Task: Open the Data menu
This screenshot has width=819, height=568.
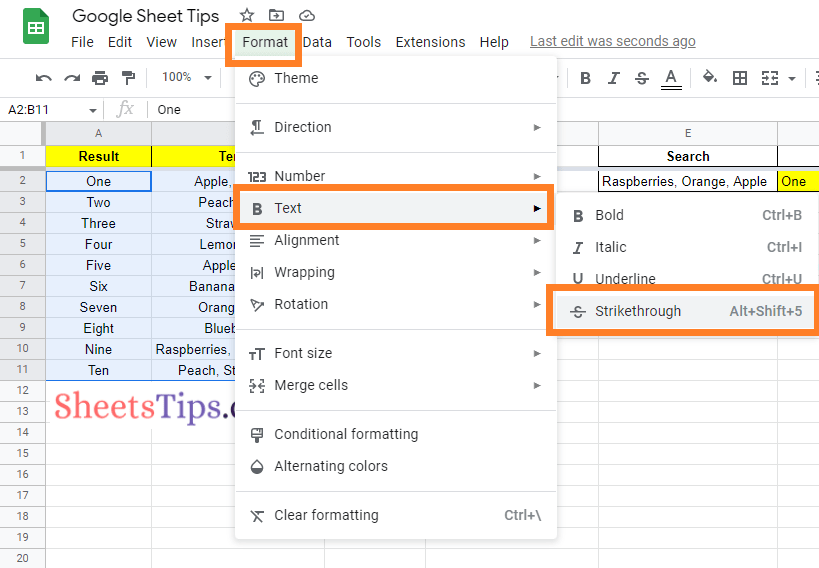Action: point(317,42)
